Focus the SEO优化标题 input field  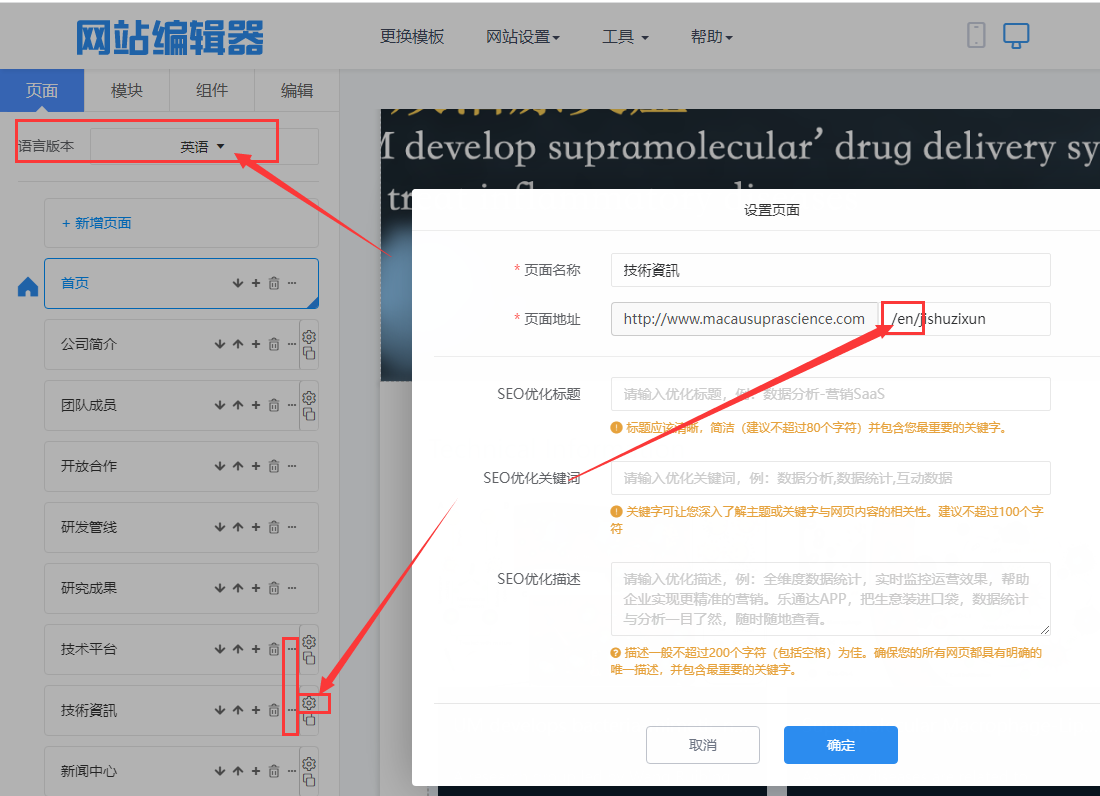(x=831, y=394)
